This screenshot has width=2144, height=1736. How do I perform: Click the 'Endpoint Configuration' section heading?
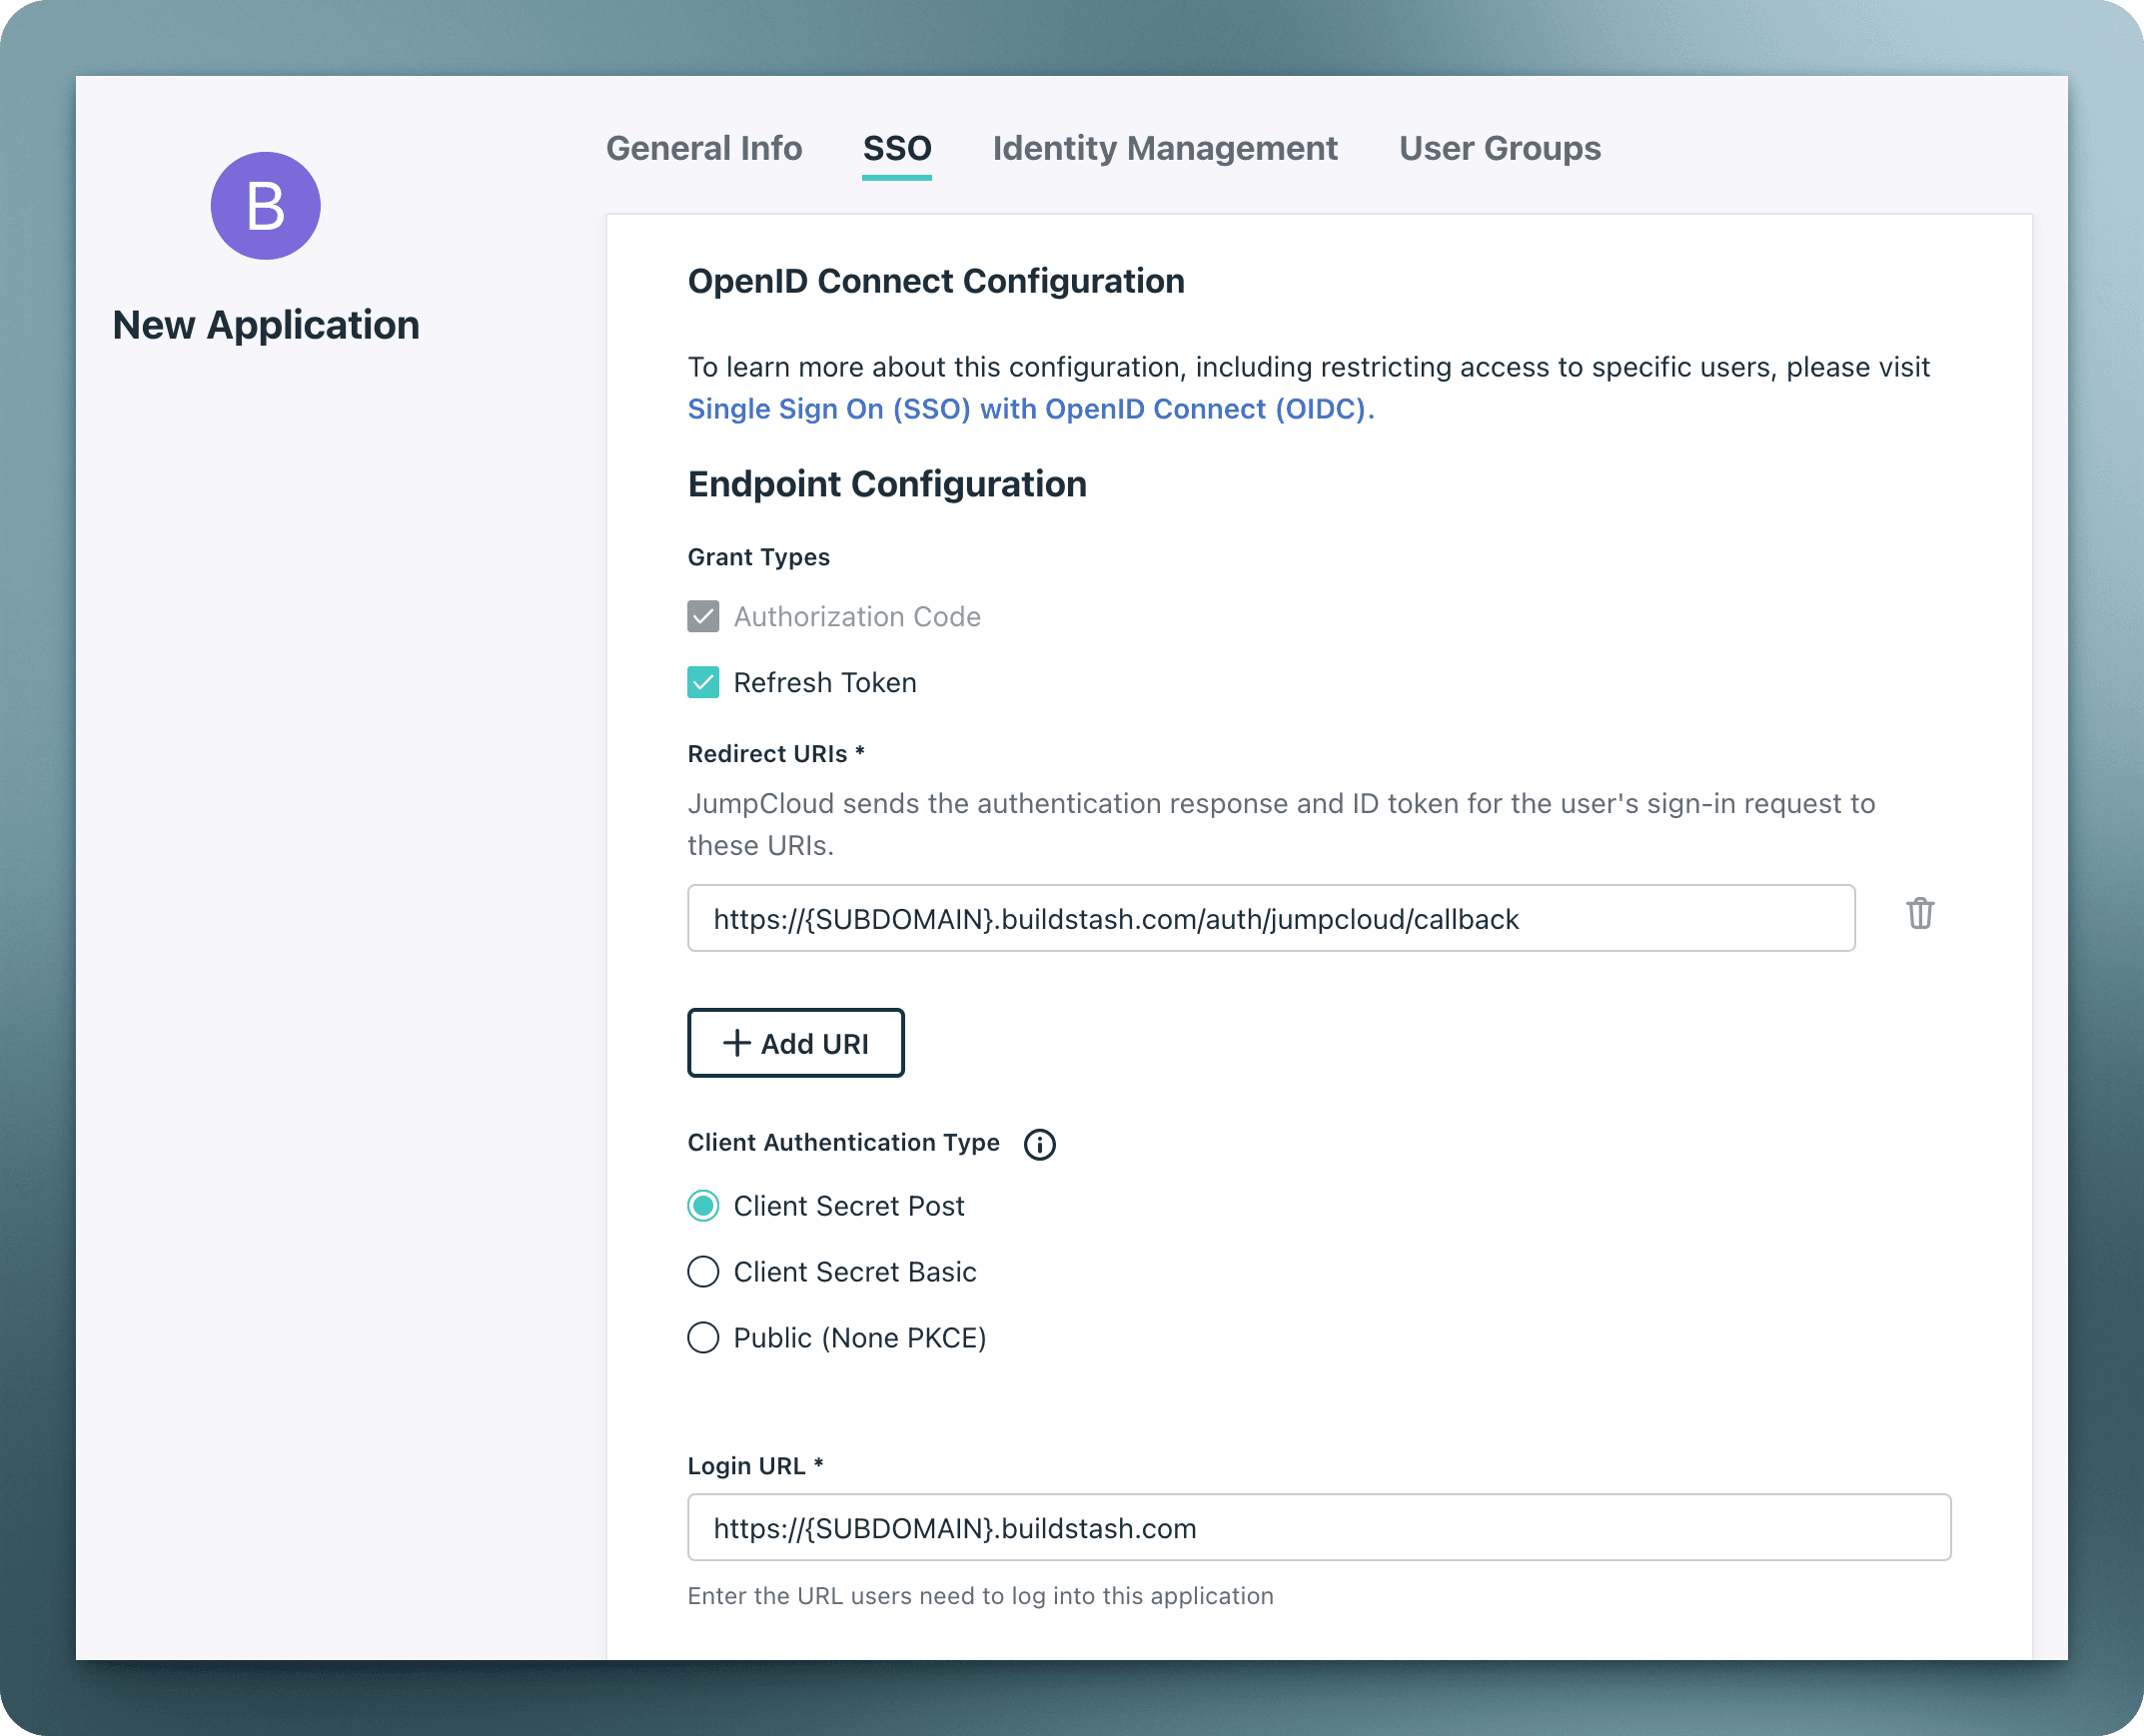(886, 484)
